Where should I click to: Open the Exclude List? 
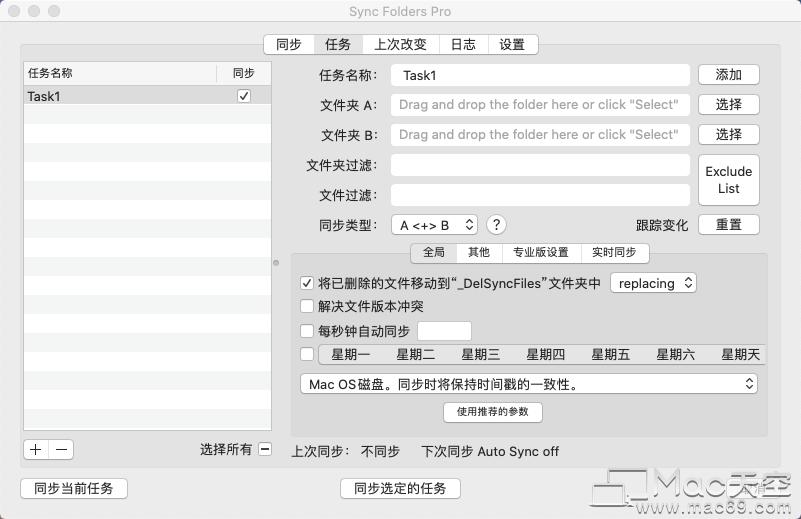(x=728, y=180)
